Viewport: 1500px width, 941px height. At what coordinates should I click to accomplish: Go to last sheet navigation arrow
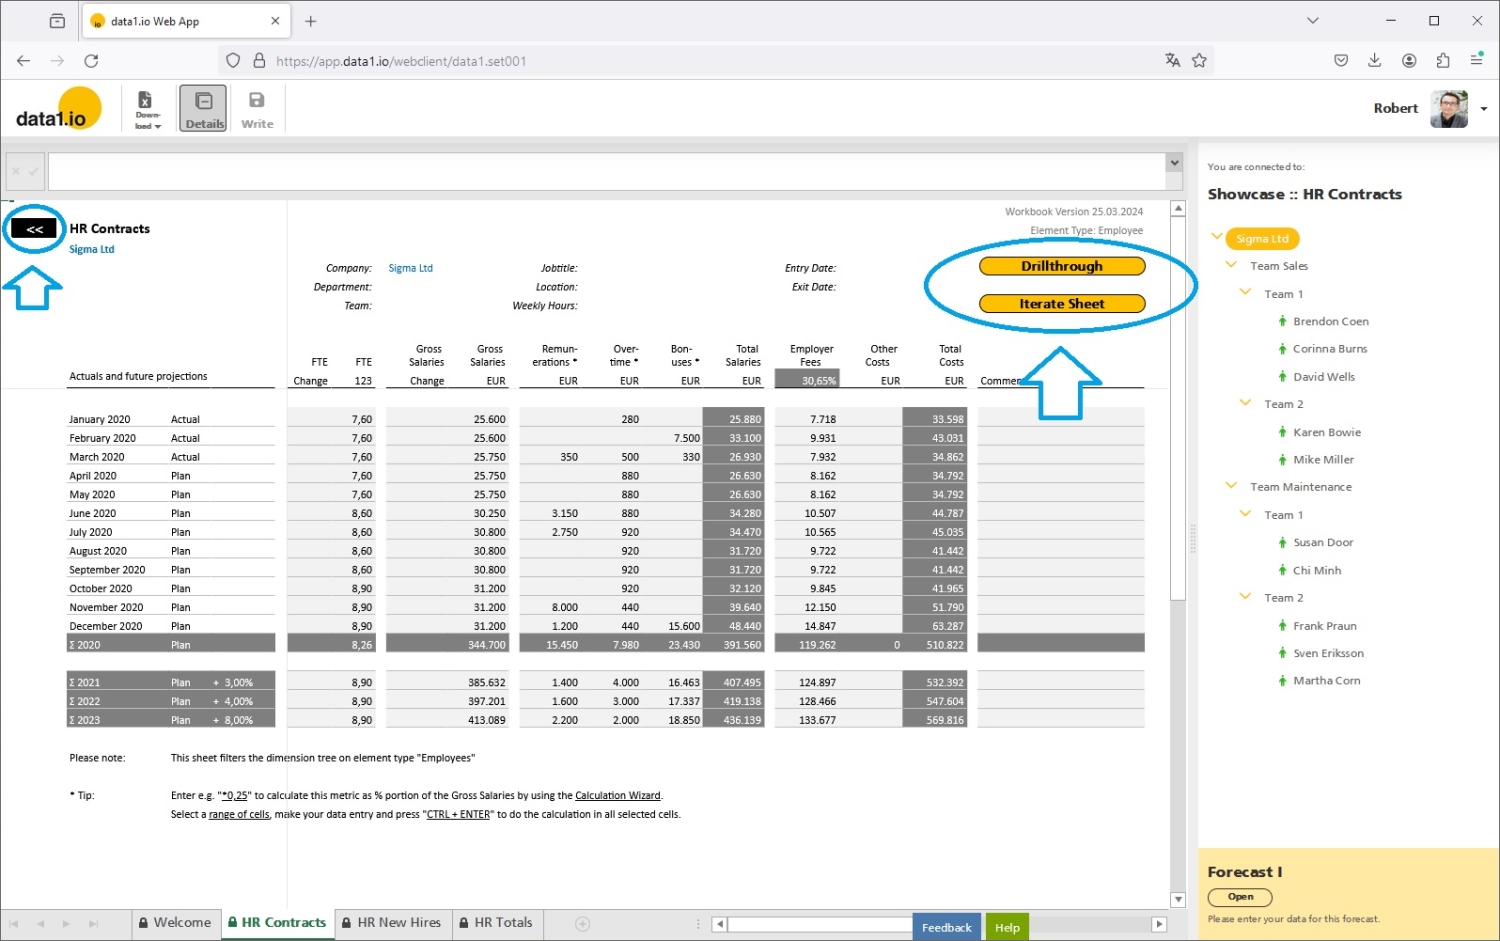[93, 924]
